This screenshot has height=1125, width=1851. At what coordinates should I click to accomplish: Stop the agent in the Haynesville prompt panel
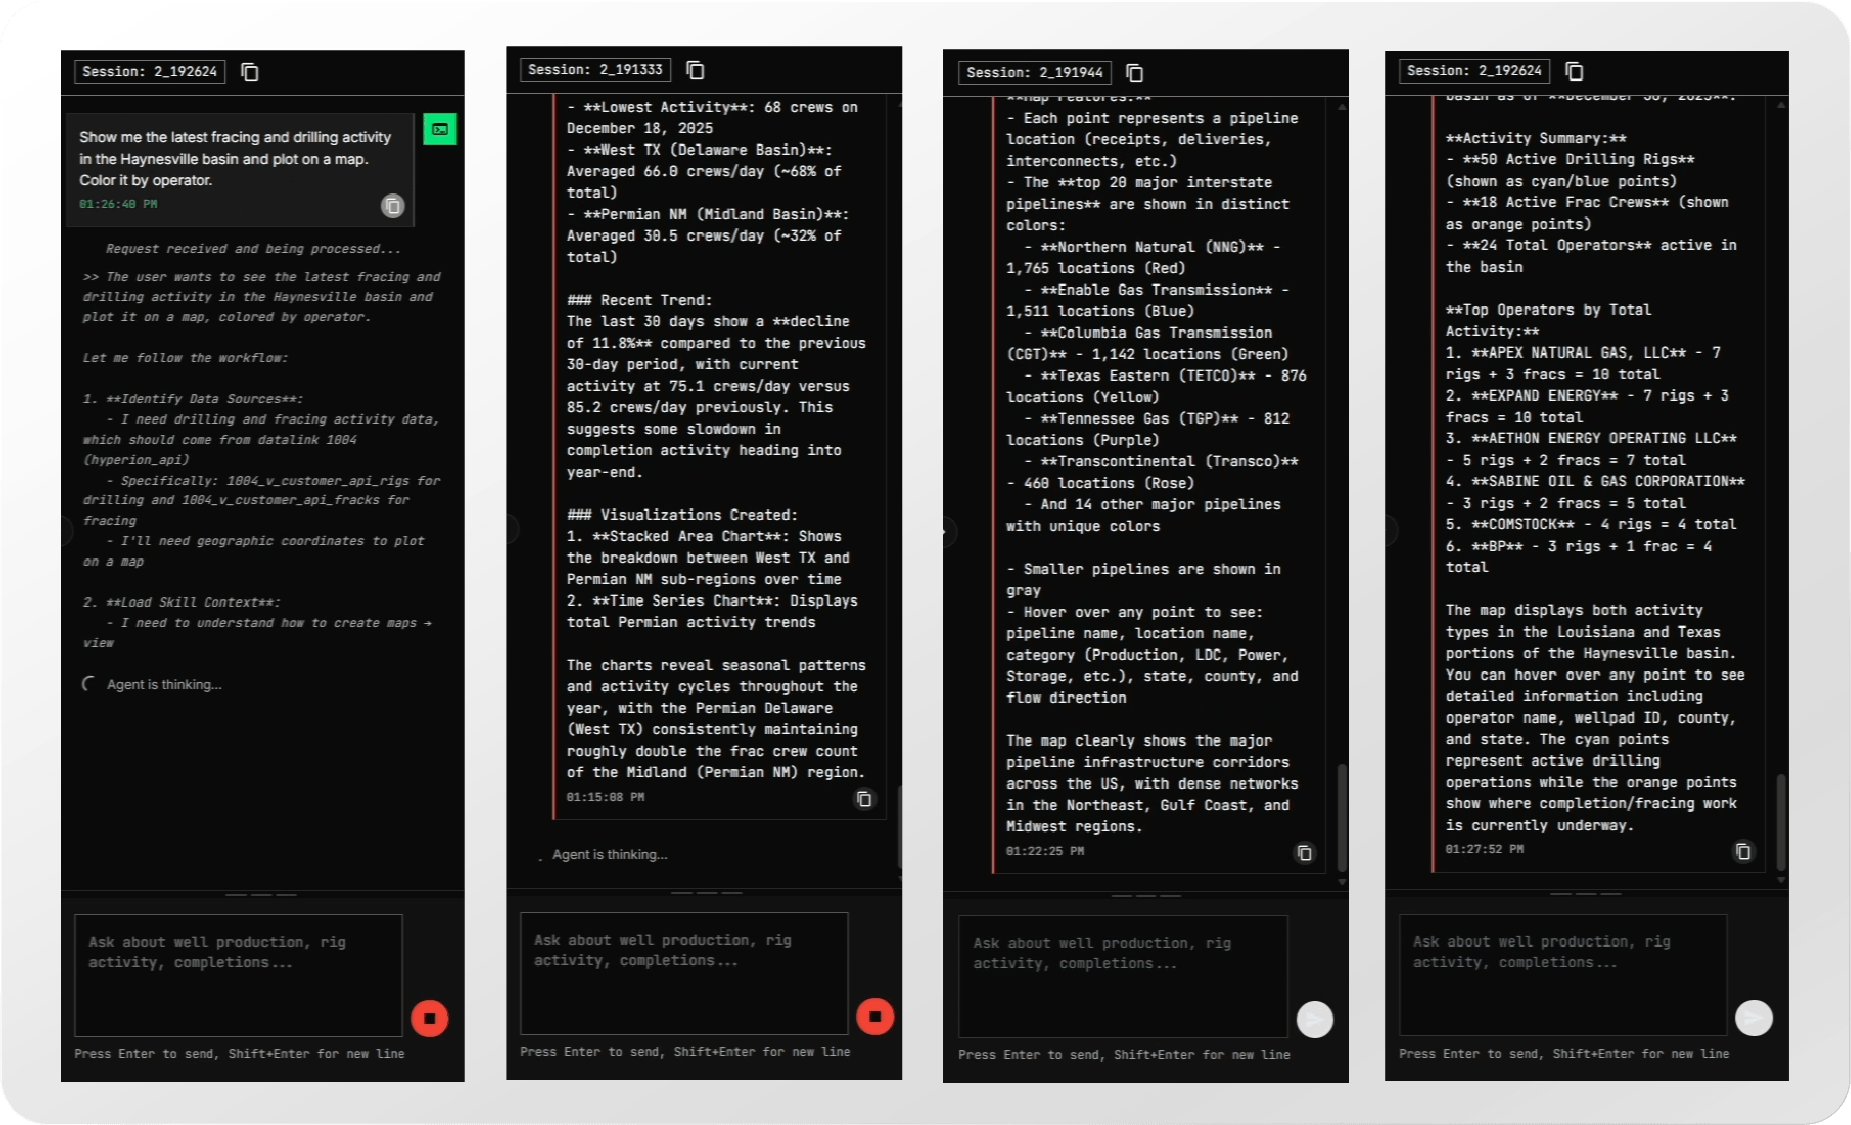coord(430,1019)
